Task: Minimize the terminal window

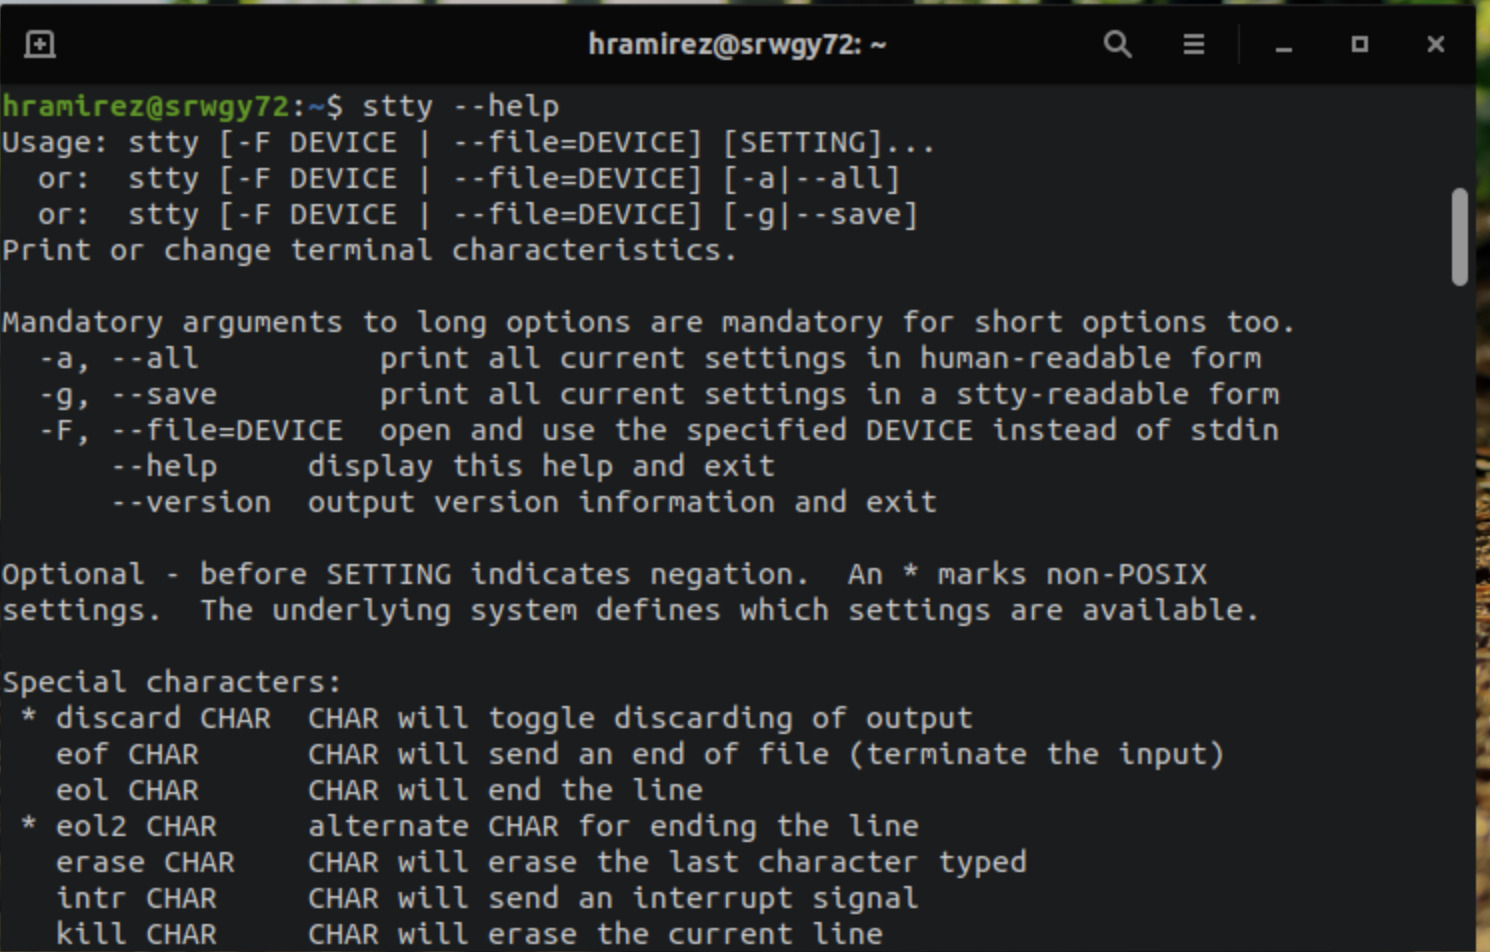Action: [1284, 44]
